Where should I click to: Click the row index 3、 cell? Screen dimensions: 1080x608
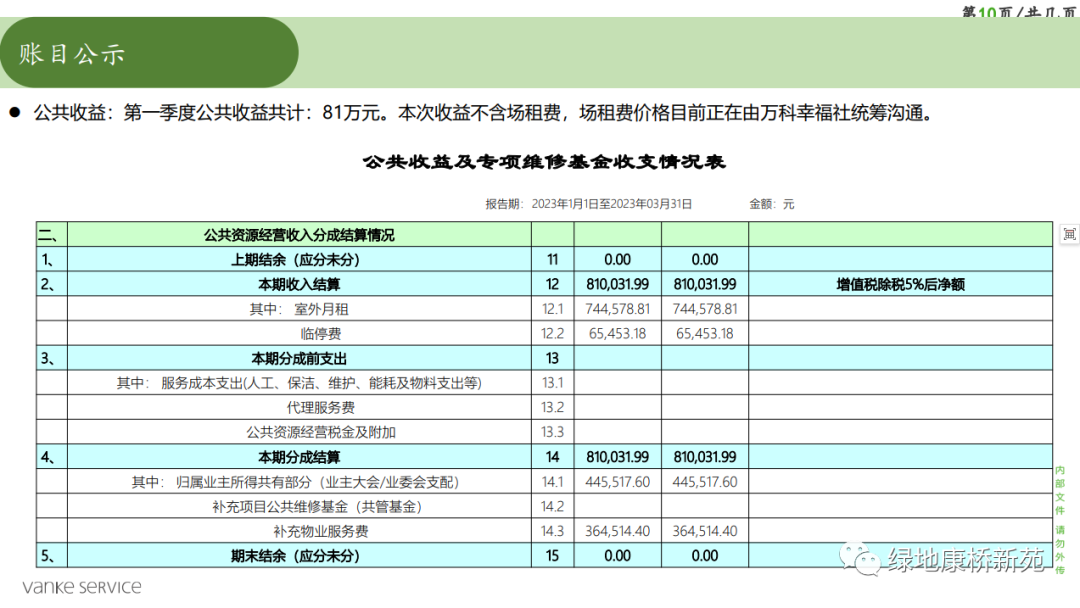pyautogui.click(x=52, y=359)
